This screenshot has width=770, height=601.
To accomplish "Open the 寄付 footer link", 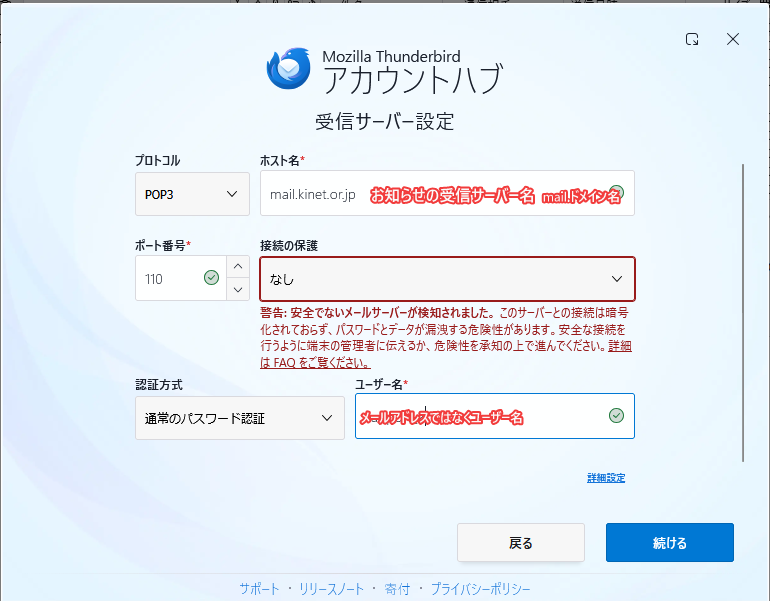I will coord(397,588).
